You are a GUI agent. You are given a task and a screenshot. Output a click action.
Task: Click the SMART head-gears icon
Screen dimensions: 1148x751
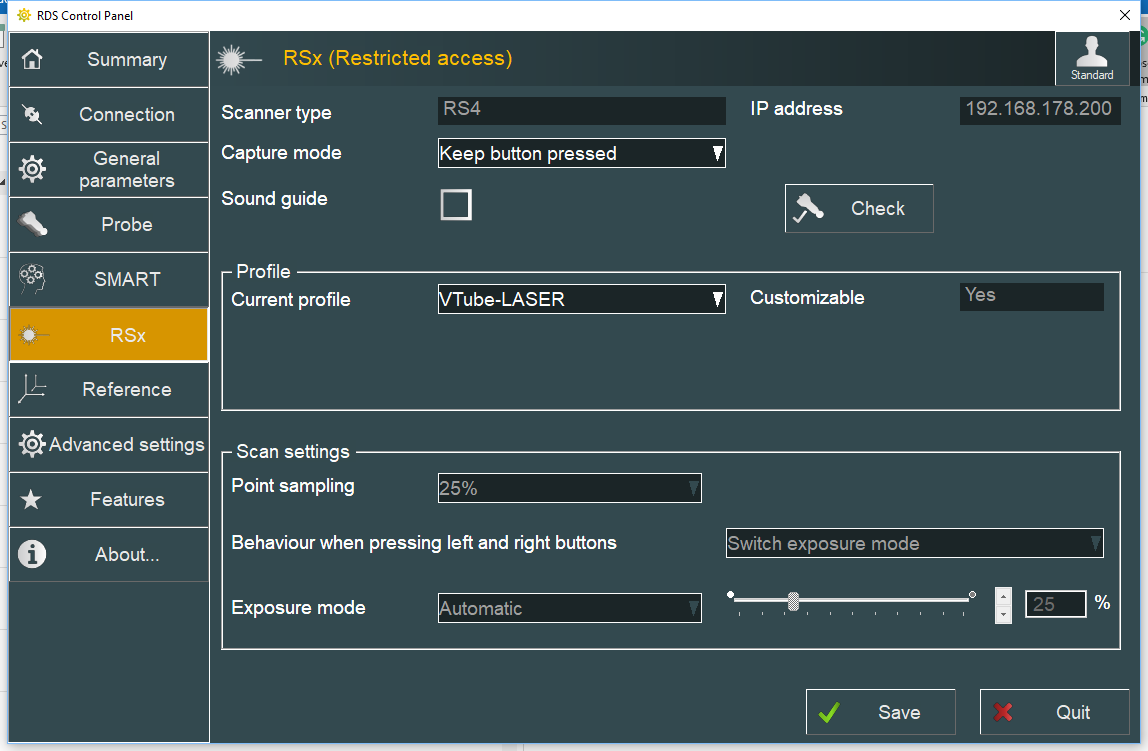coord(32,279)
